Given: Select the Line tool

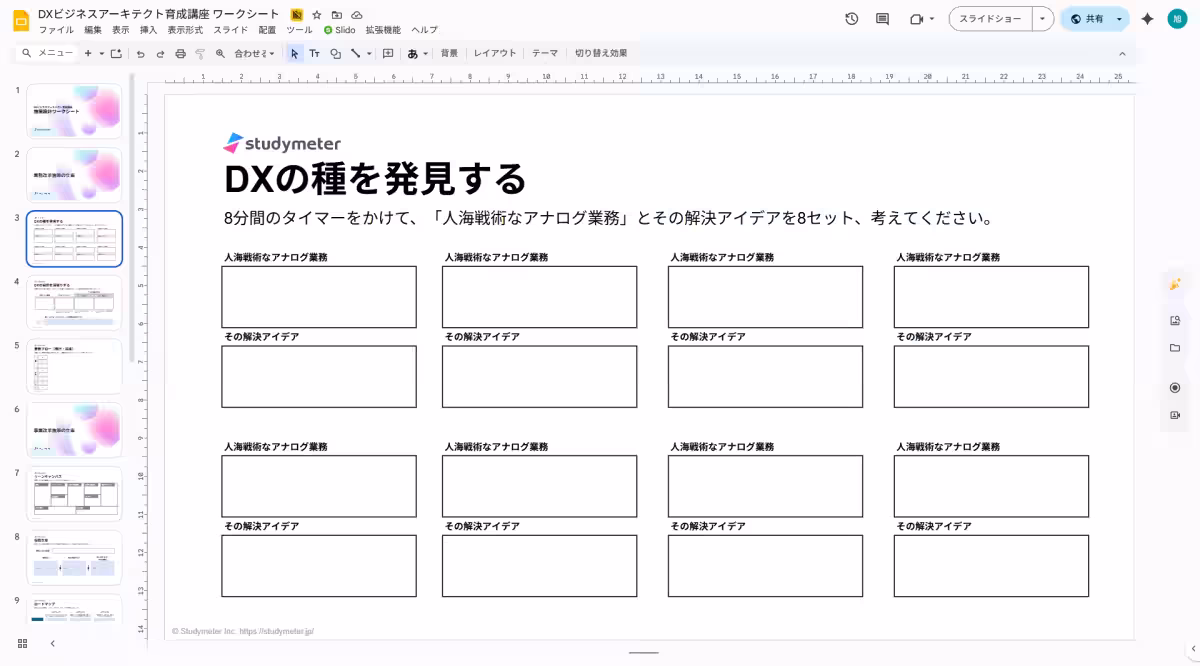Looking at the screenshot, I should pos(356,54).
